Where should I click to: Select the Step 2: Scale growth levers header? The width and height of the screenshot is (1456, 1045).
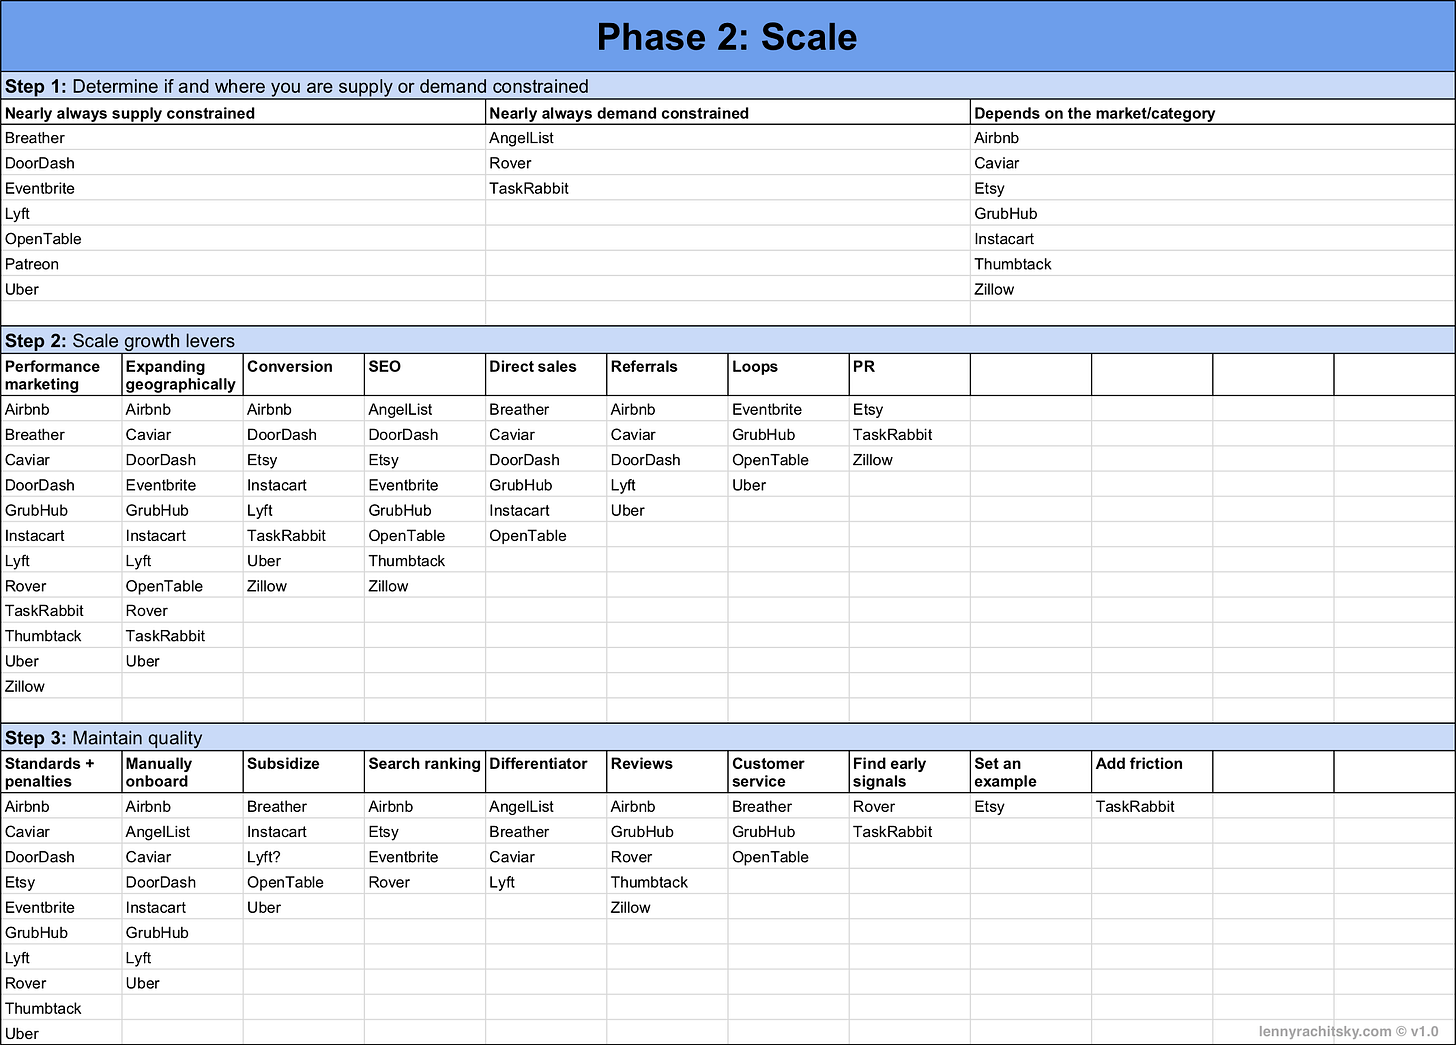727,340
